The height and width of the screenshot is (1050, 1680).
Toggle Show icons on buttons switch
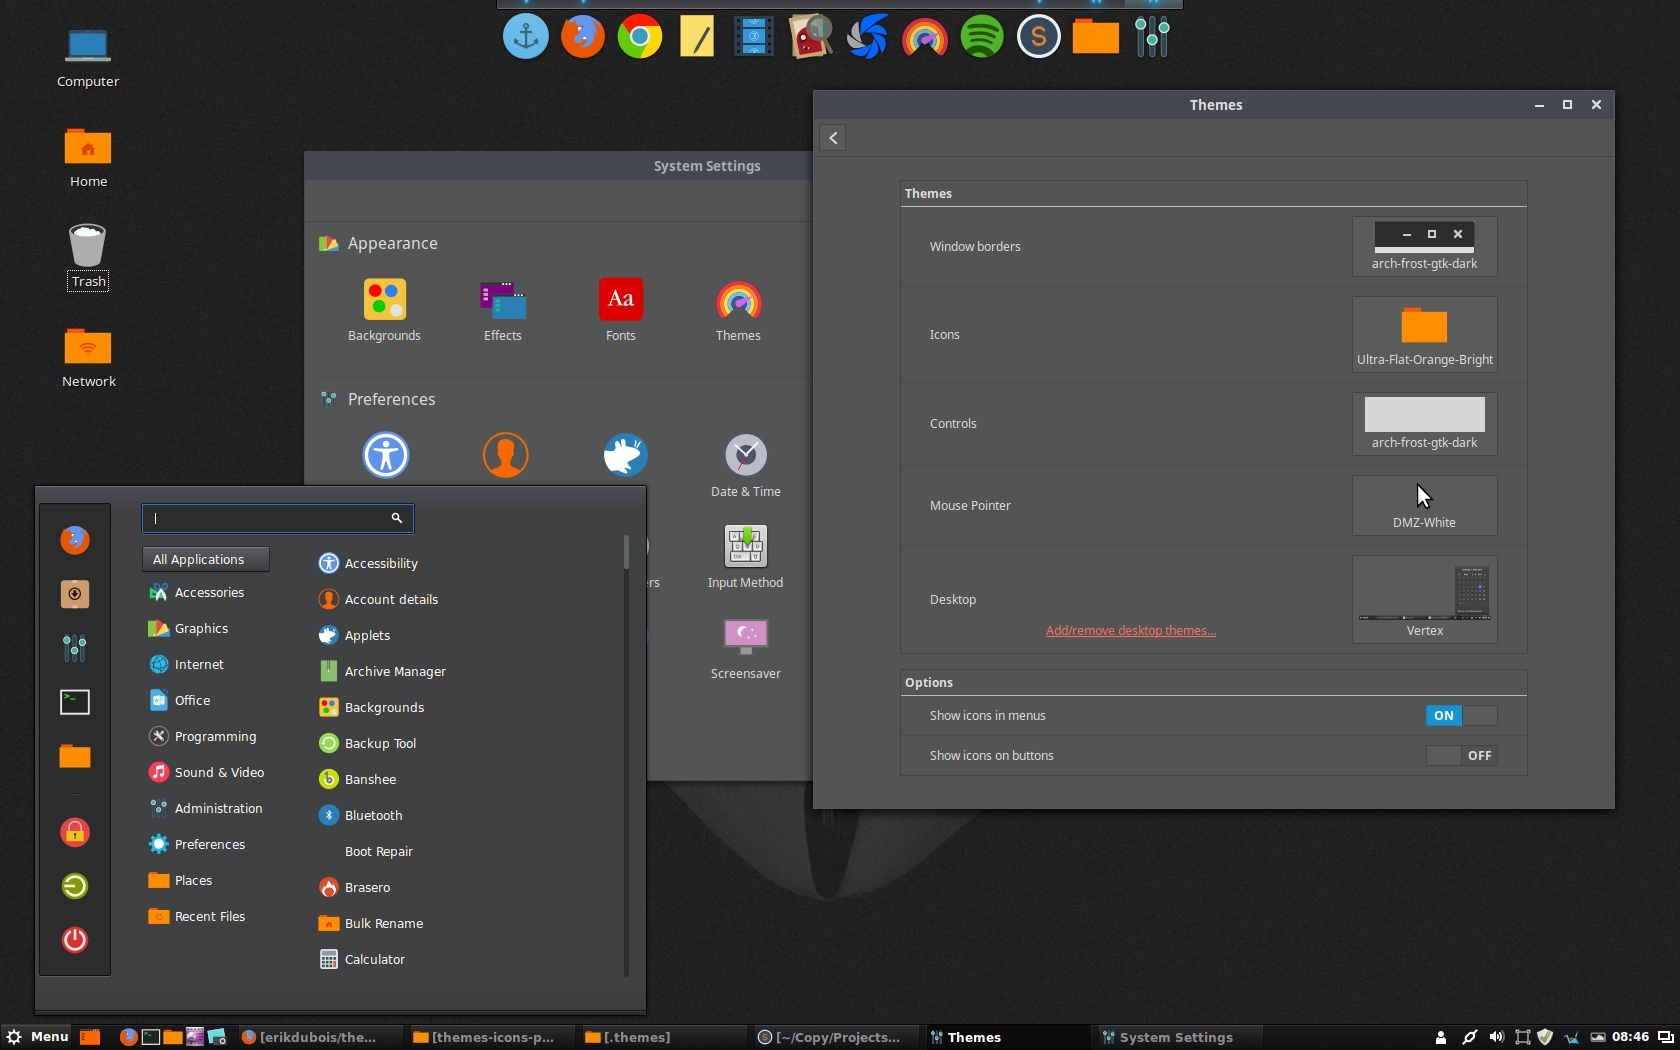tap(1461, 755)
